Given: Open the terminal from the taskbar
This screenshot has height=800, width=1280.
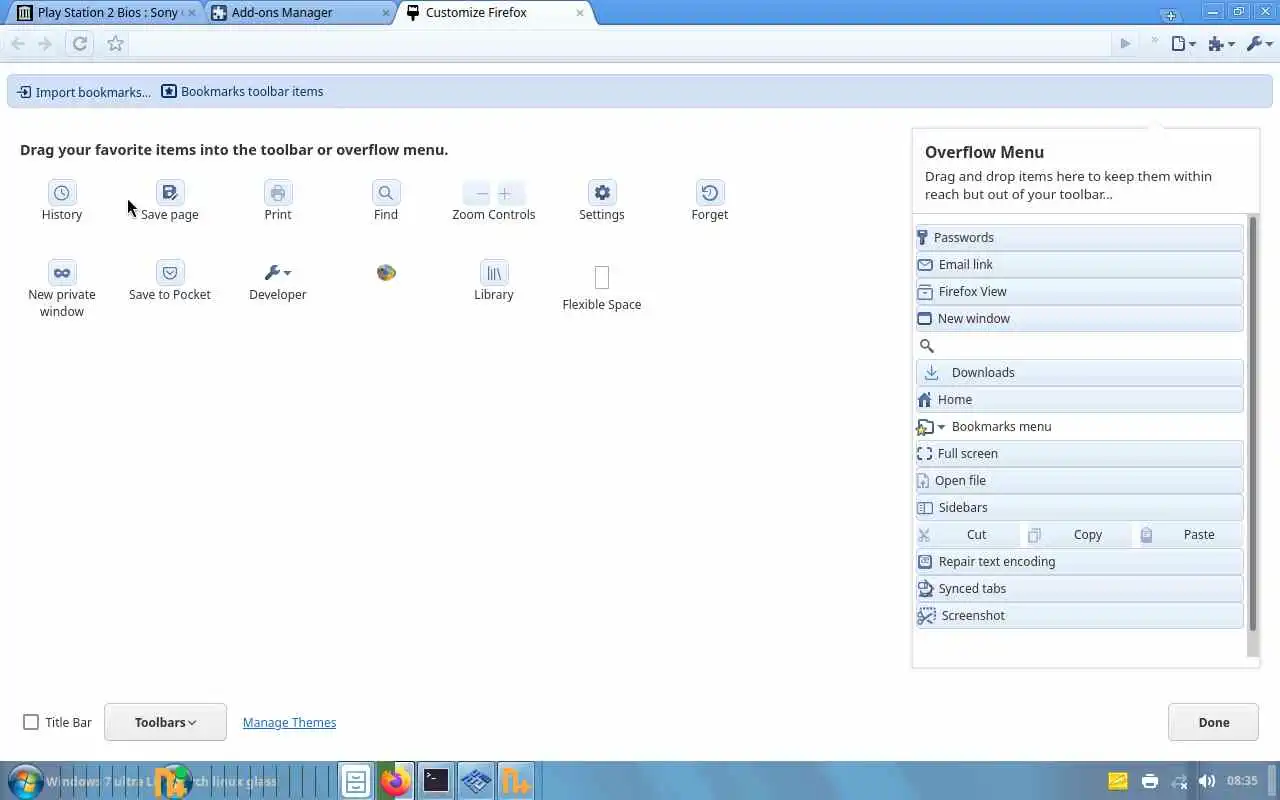Looking at the screenshot, I should pos(435,781).
